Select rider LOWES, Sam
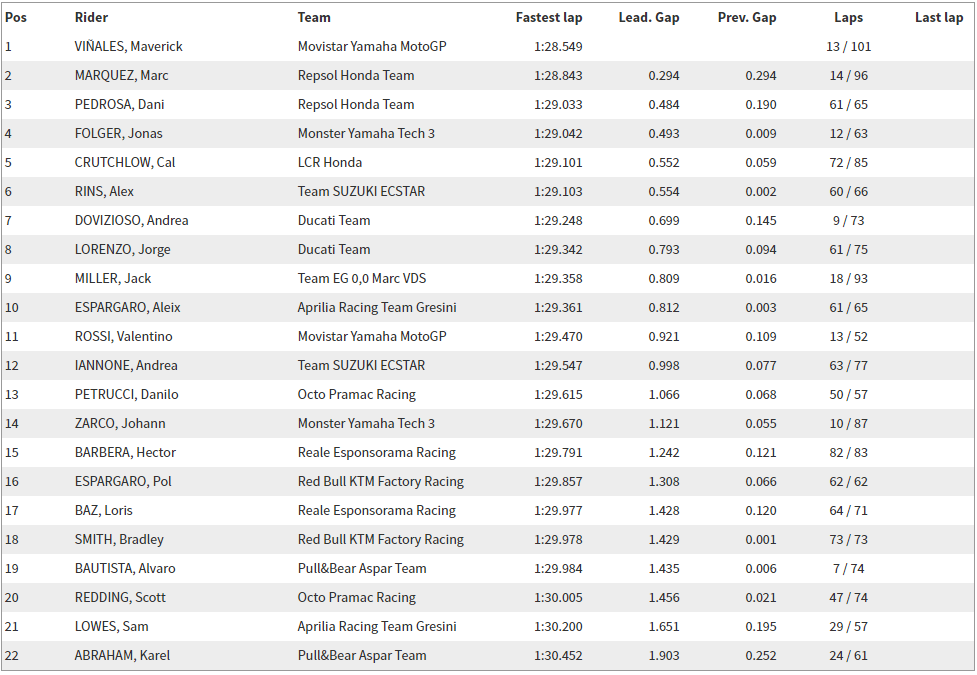The height and width of the screenshot is (675, 977). pyautogui.click(x=112, y=627)
